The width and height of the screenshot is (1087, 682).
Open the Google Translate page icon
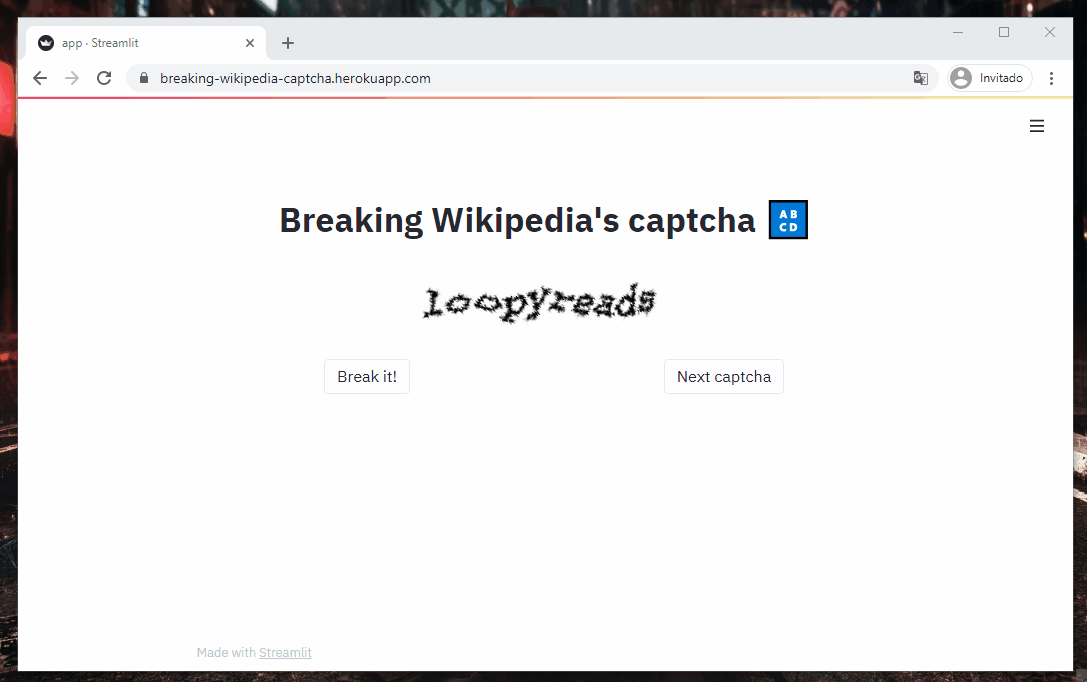(x=921, y=78)
